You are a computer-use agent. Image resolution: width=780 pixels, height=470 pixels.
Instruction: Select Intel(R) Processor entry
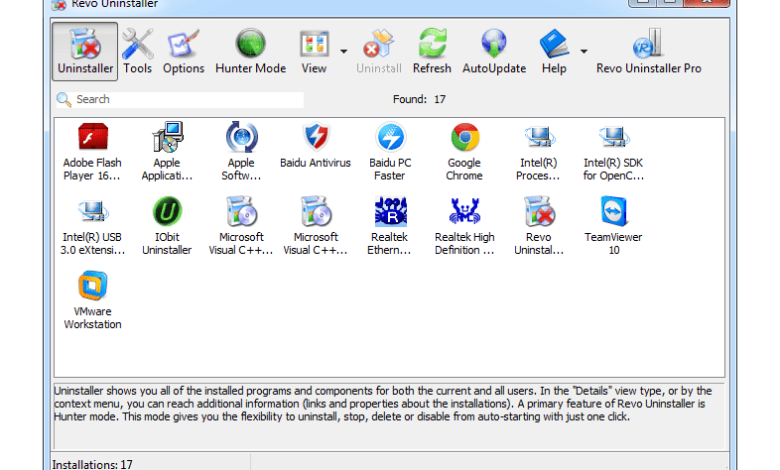pyautogui.click(x=539, y=152)
